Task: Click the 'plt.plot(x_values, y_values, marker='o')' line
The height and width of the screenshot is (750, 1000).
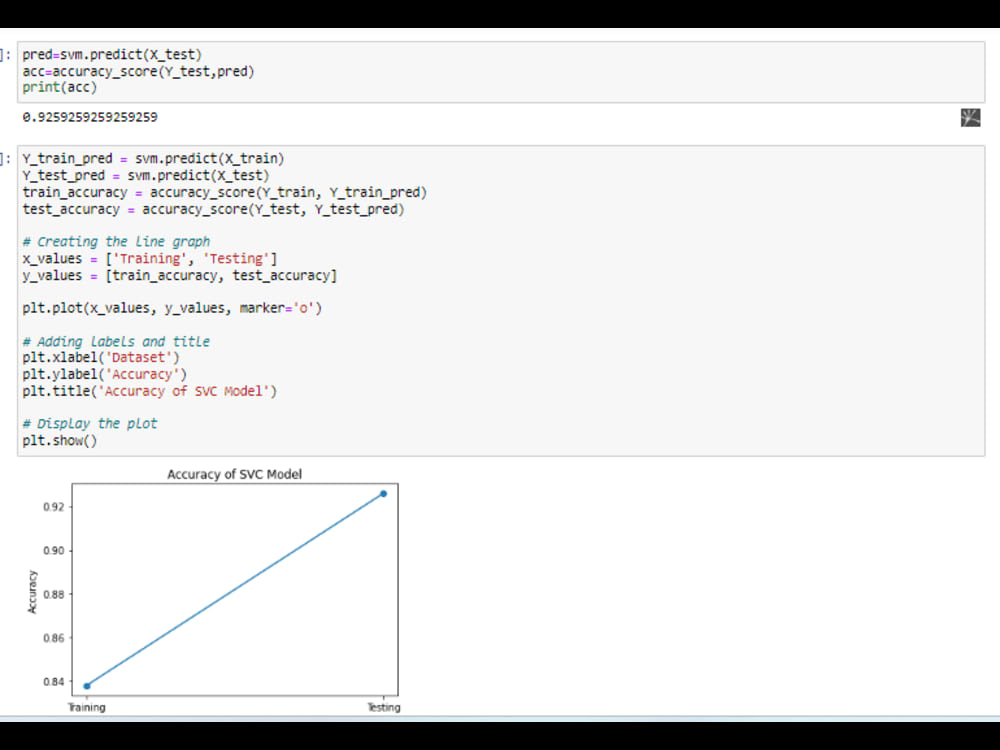Action: 172,309
